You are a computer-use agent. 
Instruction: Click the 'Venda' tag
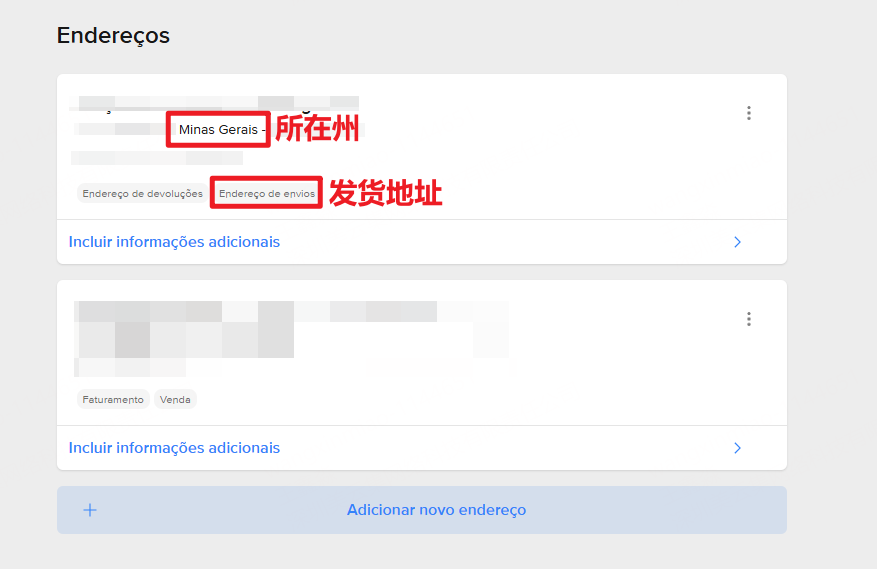tap(175, 399)
